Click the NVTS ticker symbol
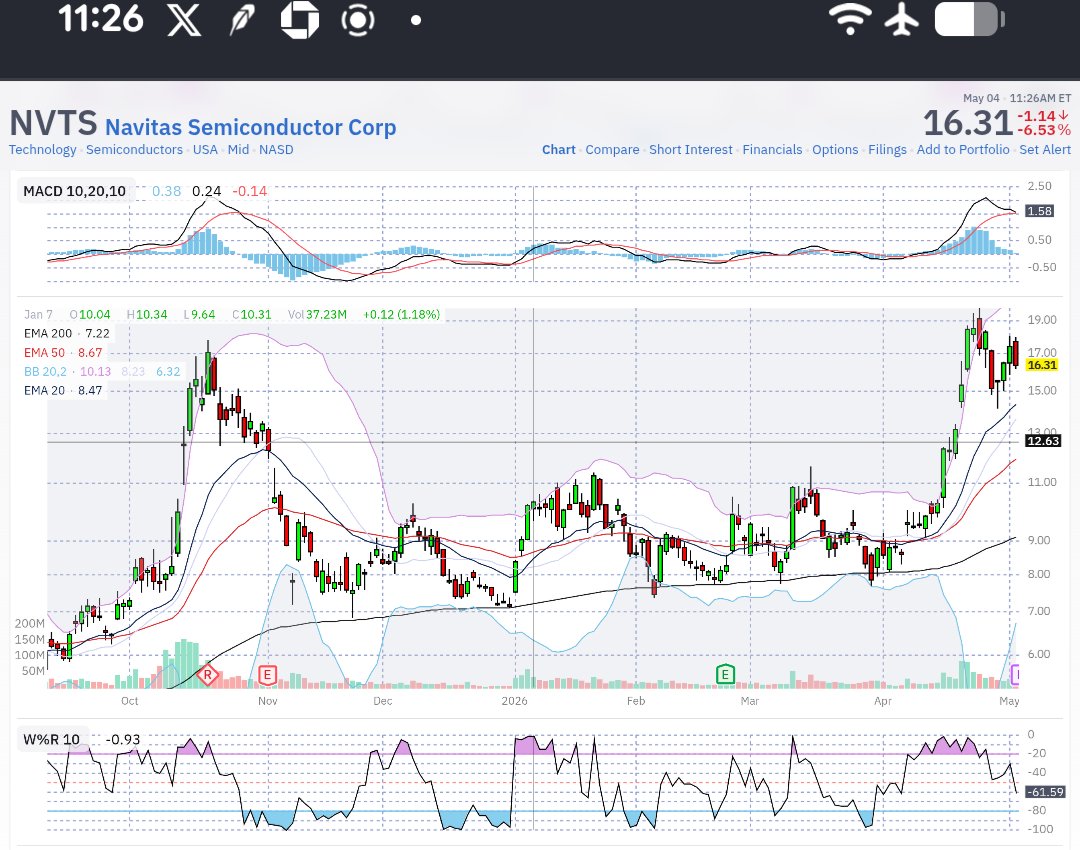 point(53,124)
